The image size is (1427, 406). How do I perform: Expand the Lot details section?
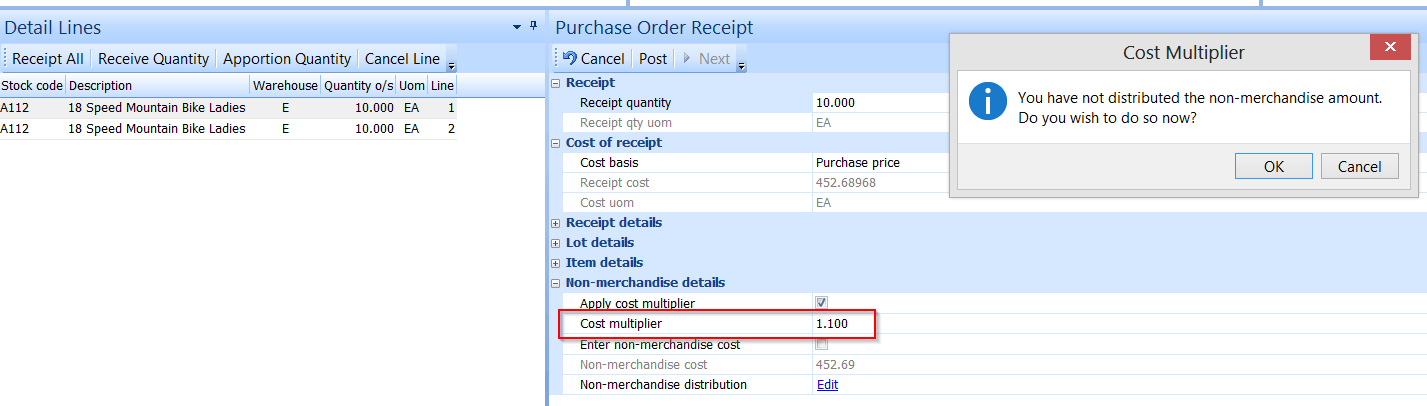(556, 243)
